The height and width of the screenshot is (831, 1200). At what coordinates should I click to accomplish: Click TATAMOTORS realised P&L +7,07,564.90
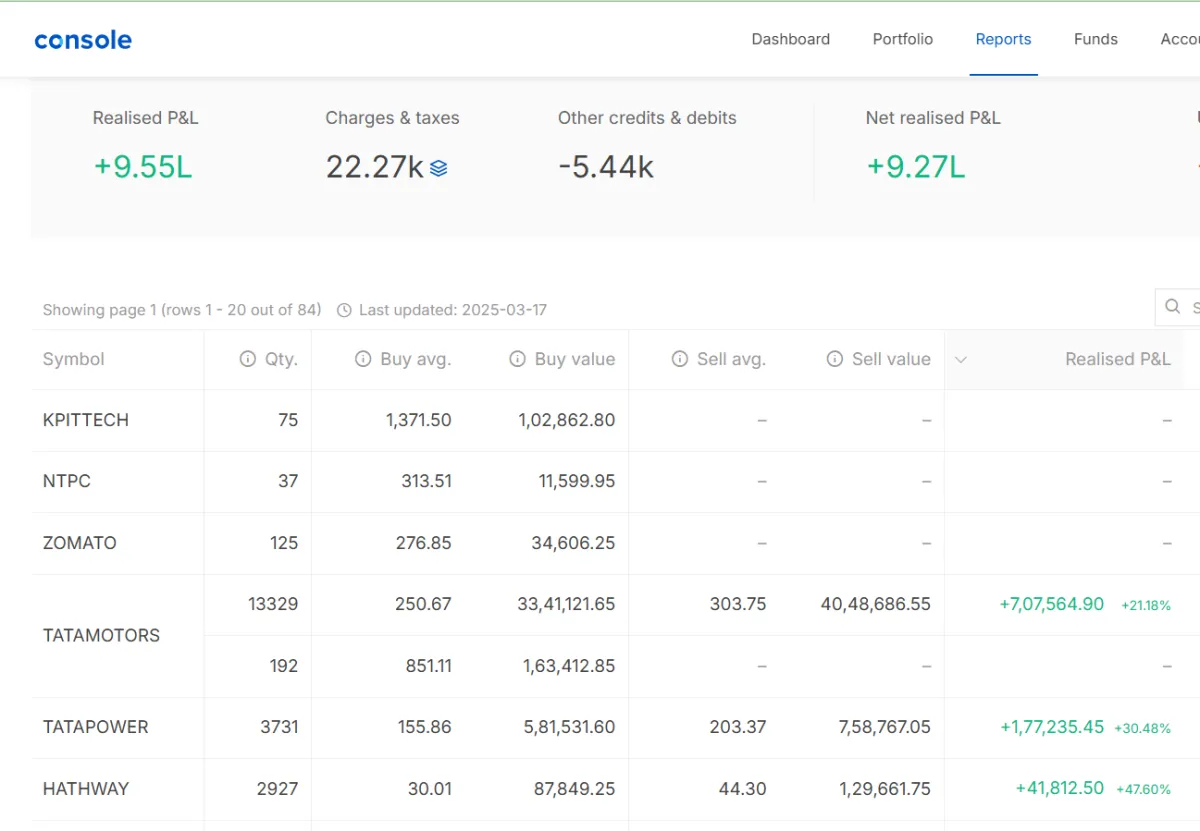coord(1052,604)
